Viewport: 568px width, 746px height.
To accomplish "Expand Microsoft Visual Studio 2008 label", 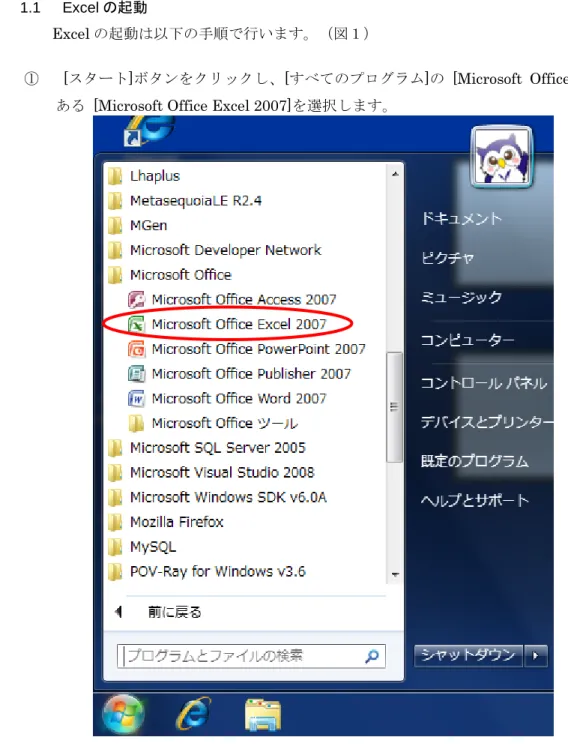I will (222, 473).
